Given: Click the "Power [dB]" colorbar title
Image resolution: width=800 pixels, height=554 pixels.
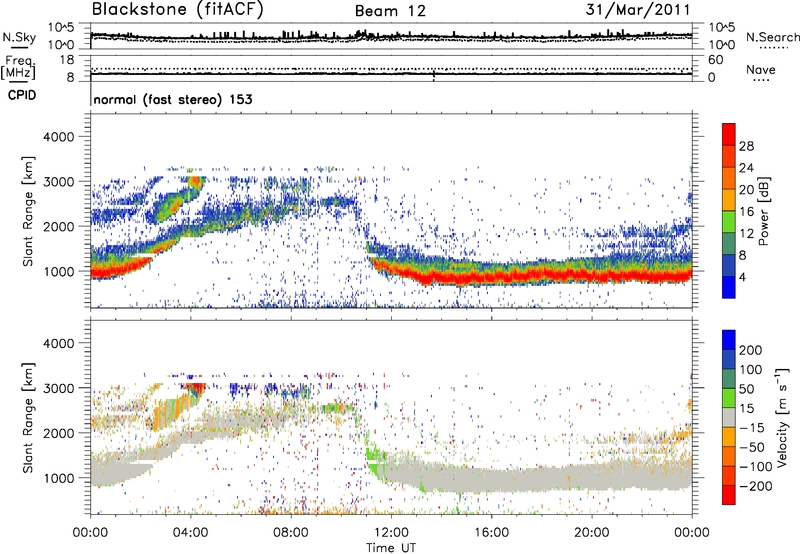Looking at the screenshot, I should coord(763,211).
